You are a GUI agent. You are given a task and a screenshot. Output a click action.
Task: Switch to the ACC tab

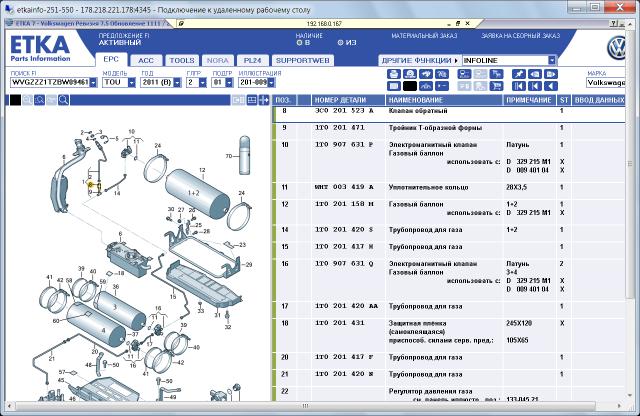(146, 60)
